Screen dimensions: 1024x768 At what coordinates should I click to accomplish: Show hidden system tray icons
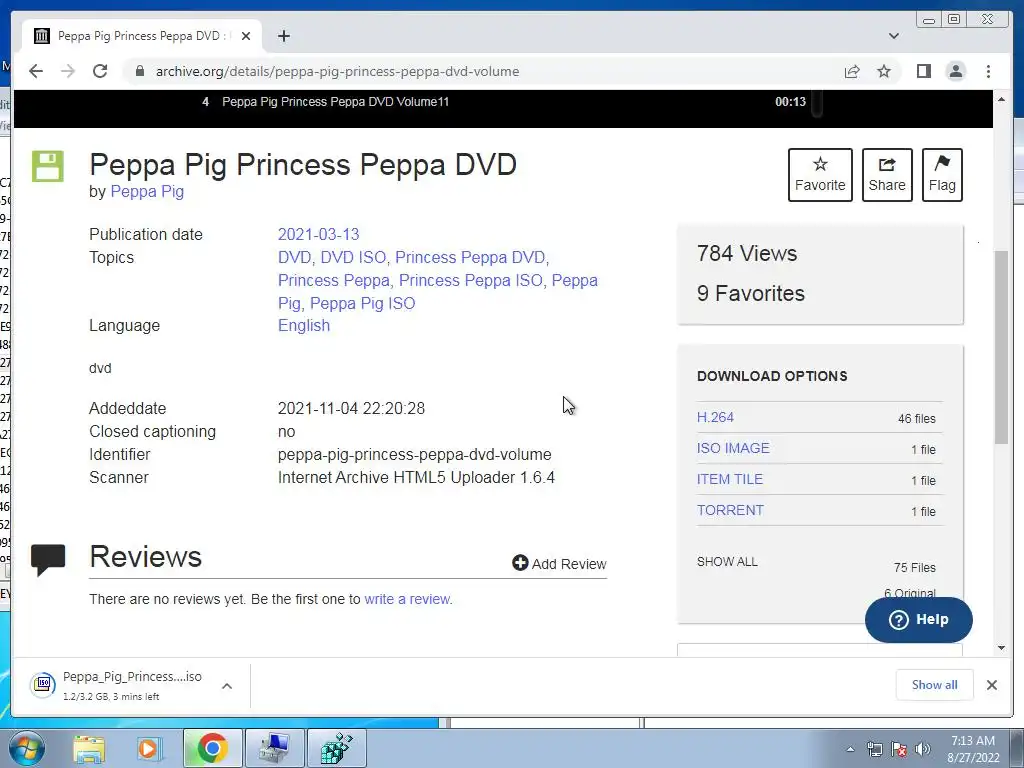[x=850, y=749]
